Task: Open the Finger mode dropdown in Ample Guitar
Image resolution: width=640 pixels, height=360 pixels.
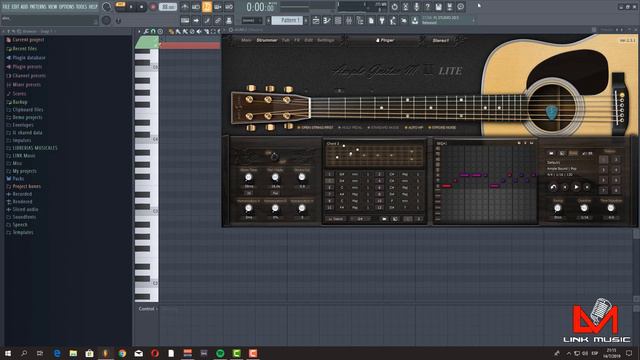Action: tap(384, 40)
